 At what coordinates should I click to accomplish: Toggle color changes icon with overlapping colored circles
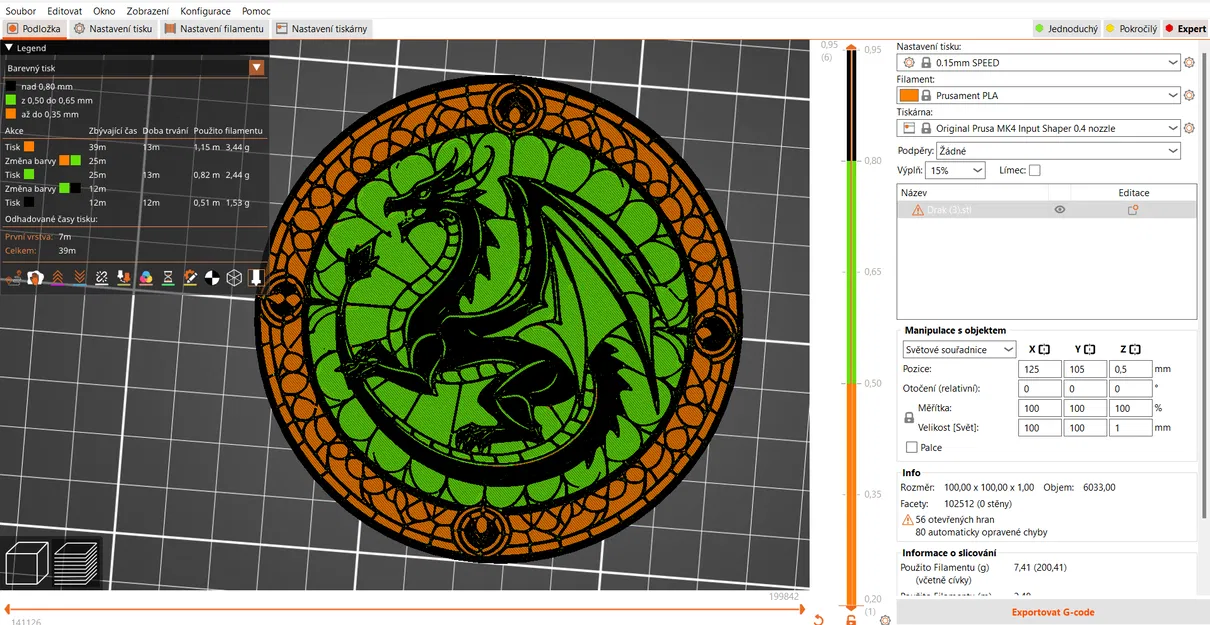146,277
